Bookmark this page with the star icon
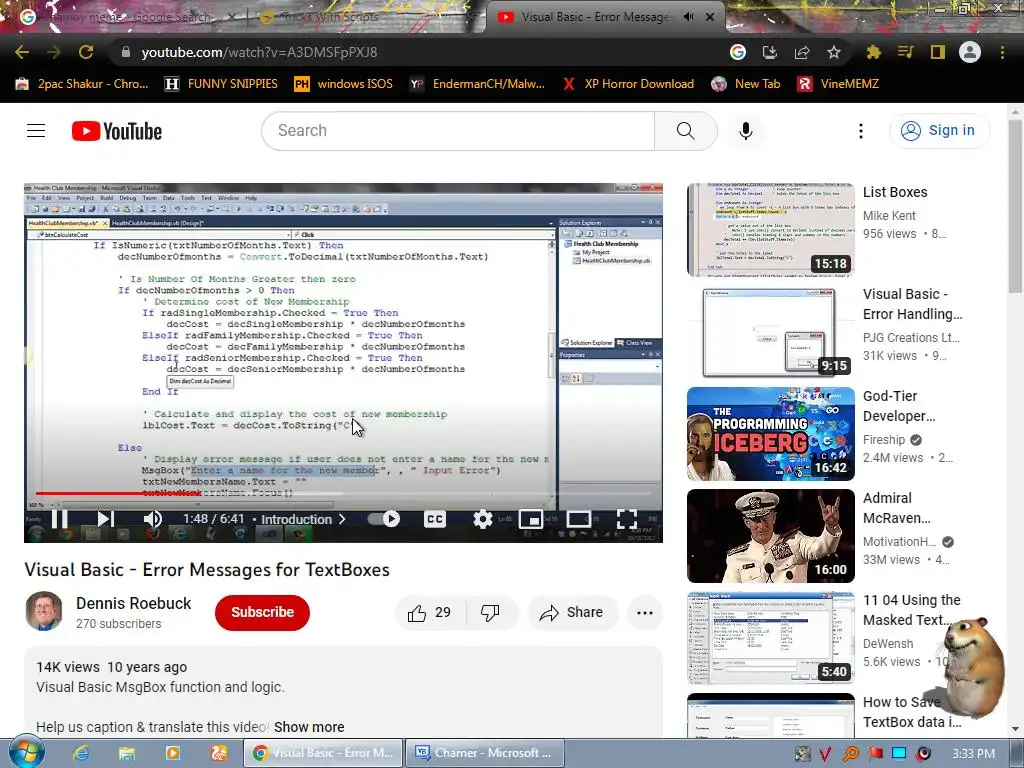The height and width of the screenshot is (768, 1024). coord(834,52)
